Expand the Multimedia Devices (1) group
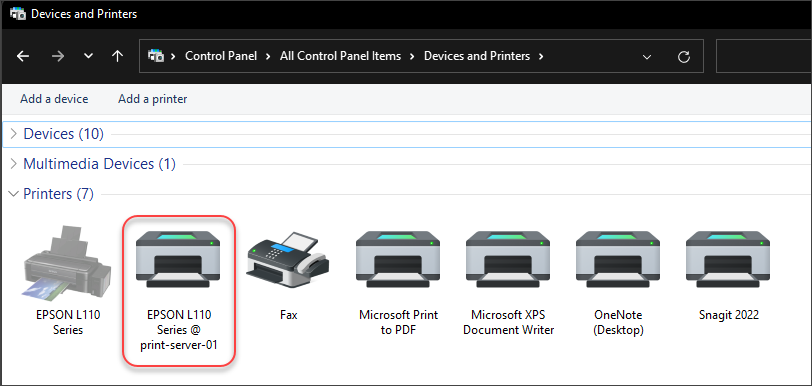812x386 pixels. [x=13, y=164]
